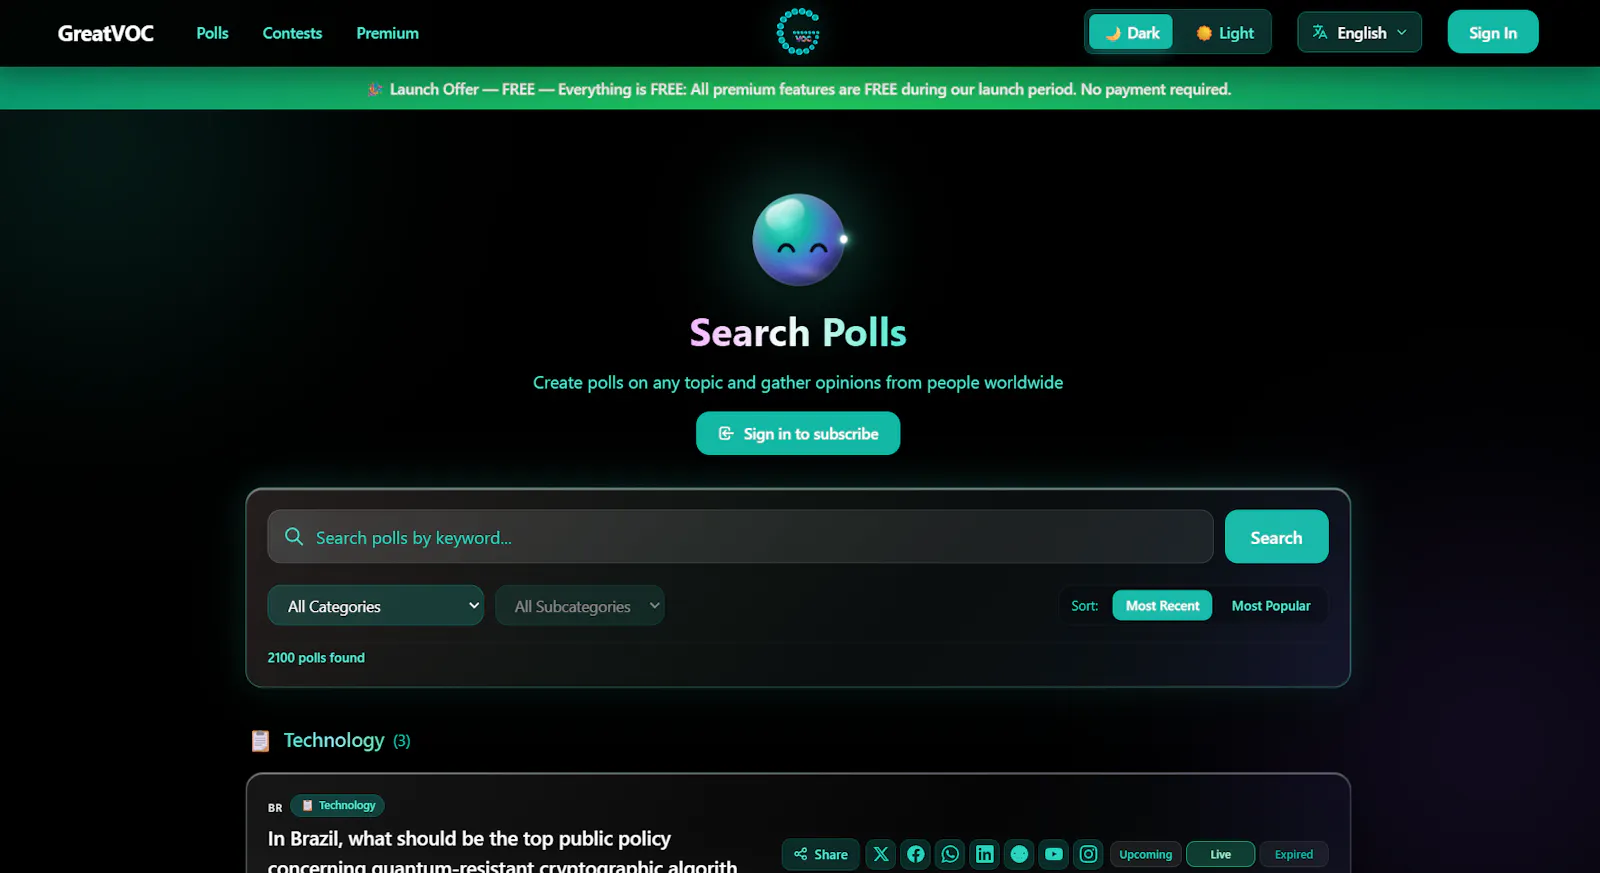Click the Technology (3) section heading
Viewport: 1600px width, 873px height.
347,741
